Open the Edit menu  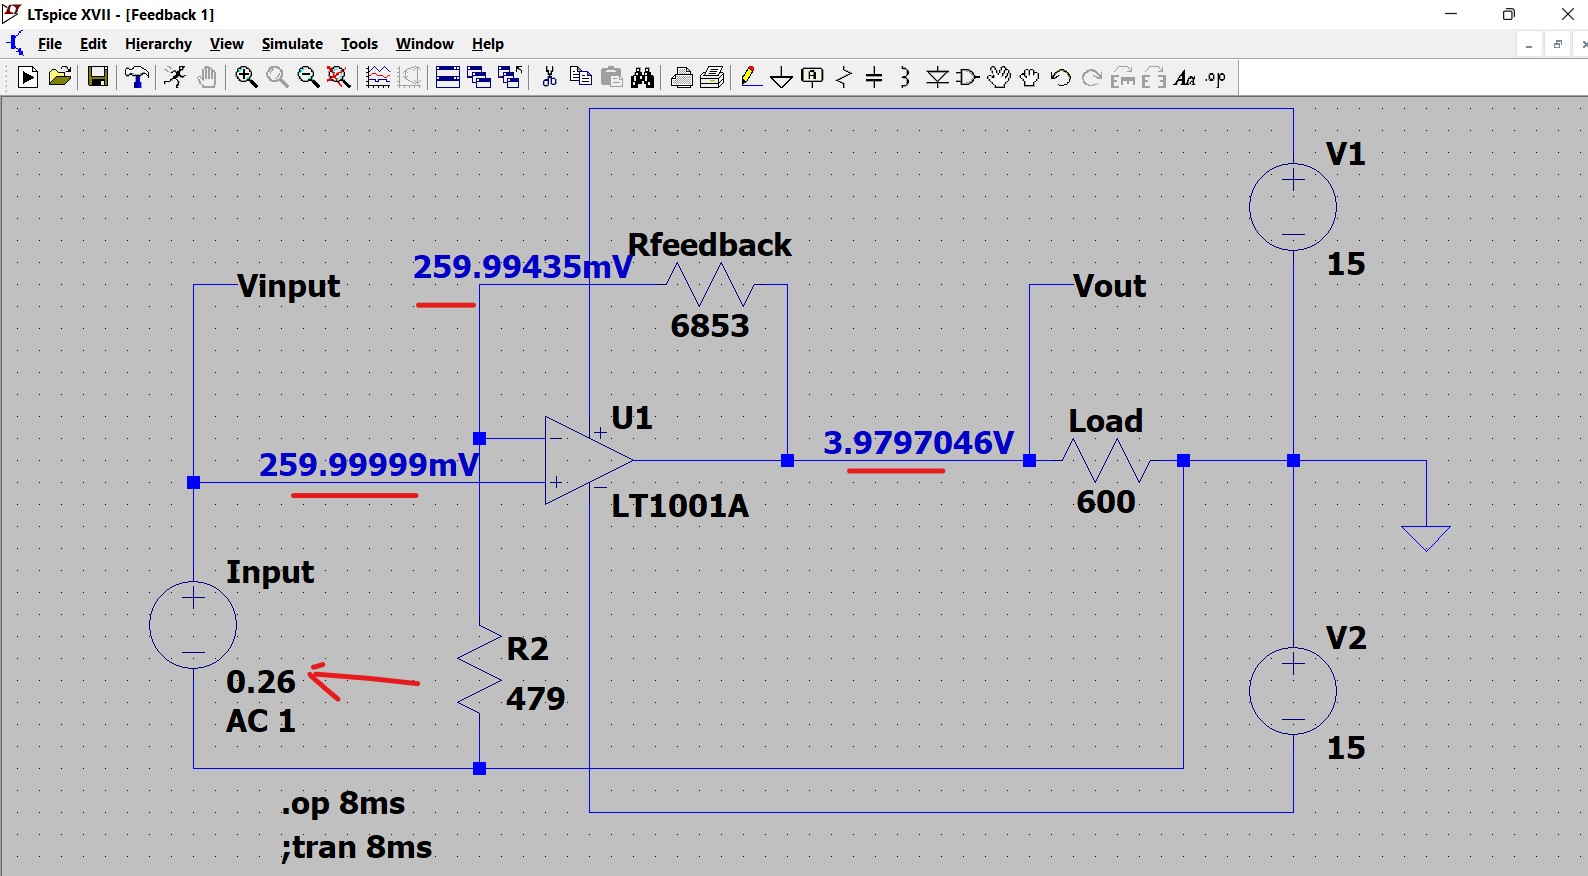(93, 44)
